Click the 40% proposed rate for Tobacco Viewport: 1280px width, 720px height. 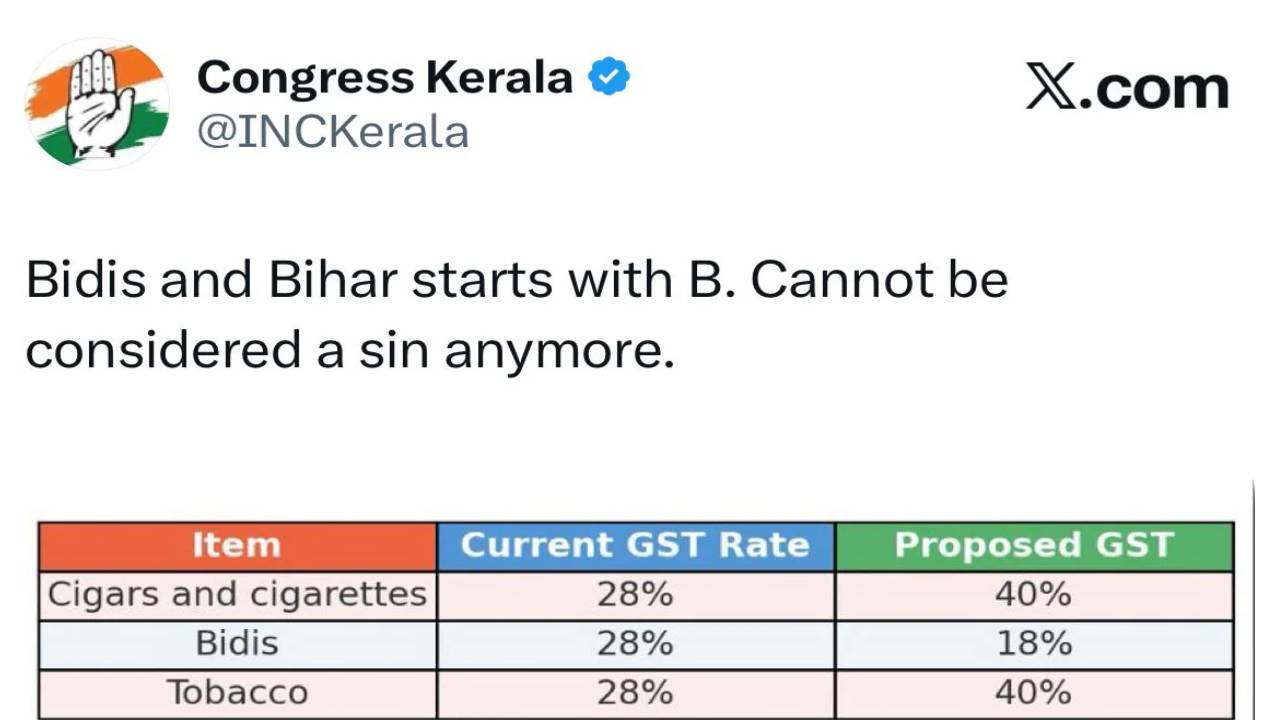tap(1034, 692)
